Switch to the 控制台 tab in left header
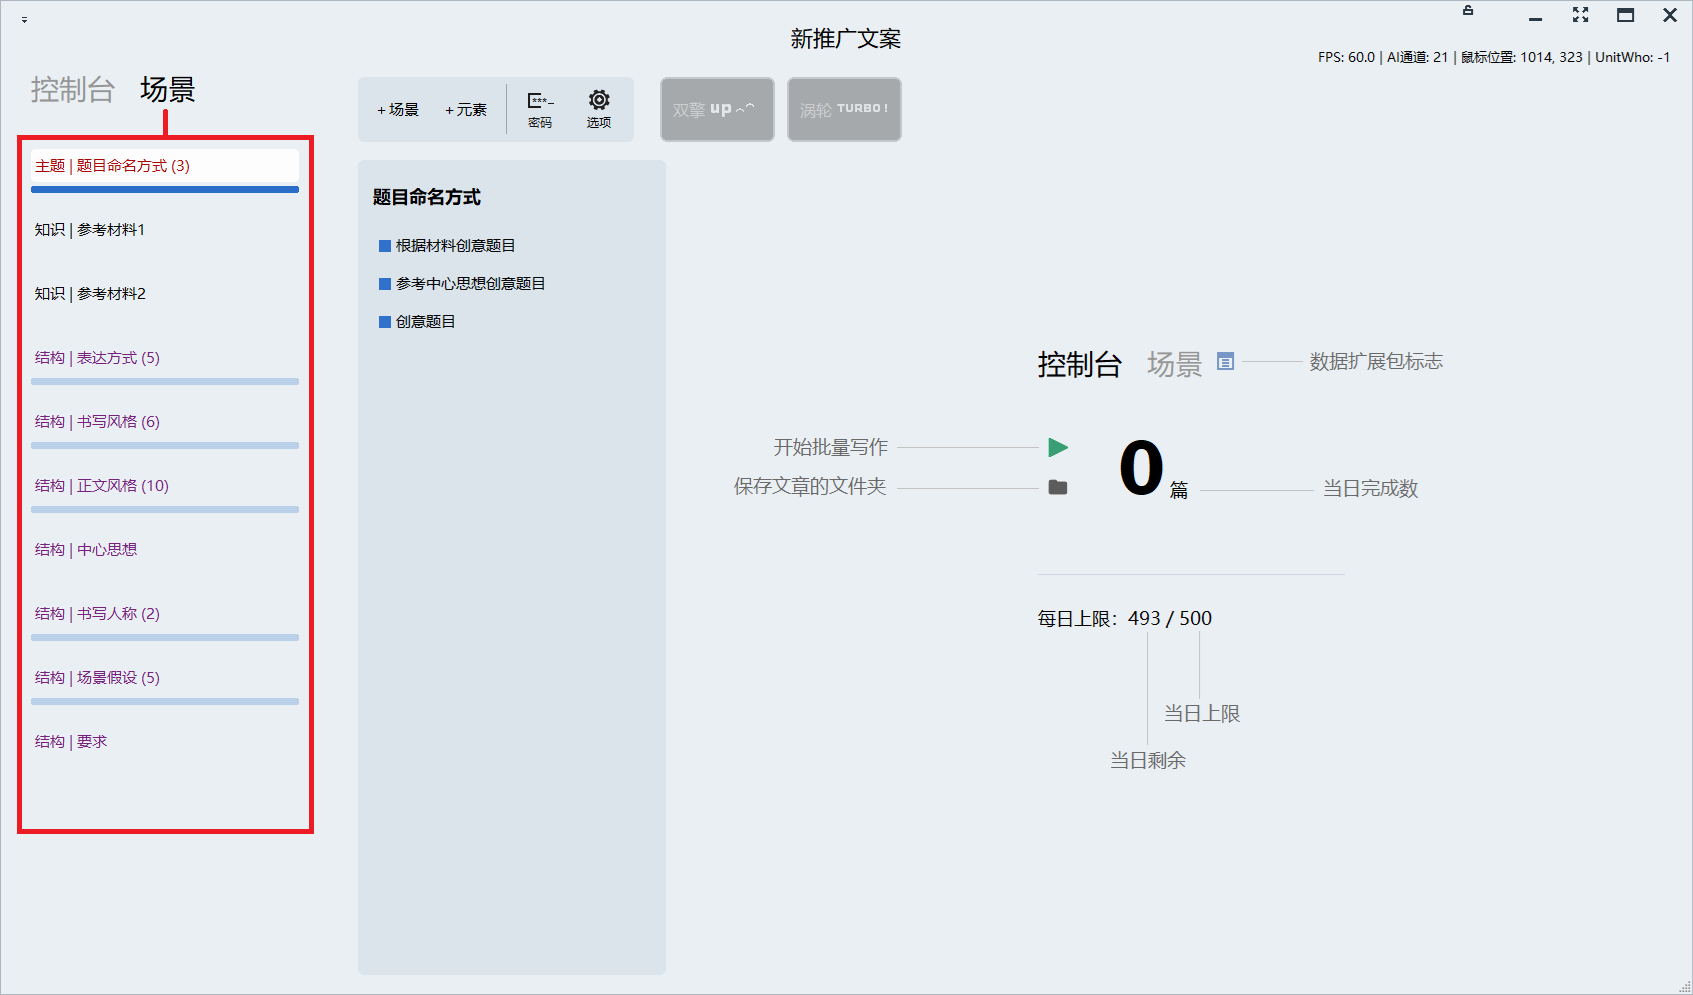1693x995 pixels. click(x=72, y=90)
